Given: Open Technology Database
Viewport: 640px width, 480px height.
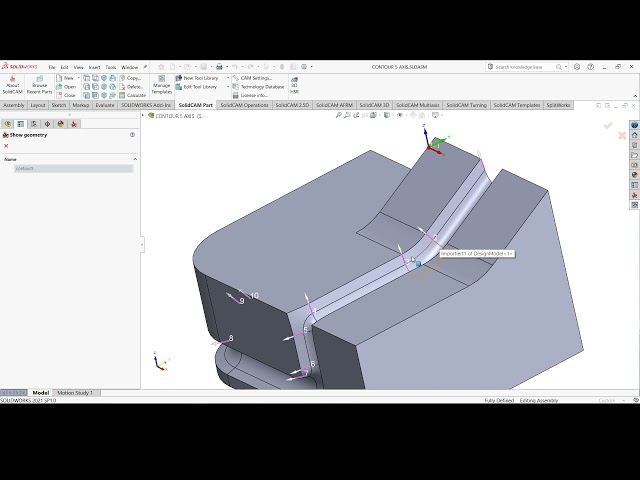Looking at the screenshot, I should (x=258, y=87).
